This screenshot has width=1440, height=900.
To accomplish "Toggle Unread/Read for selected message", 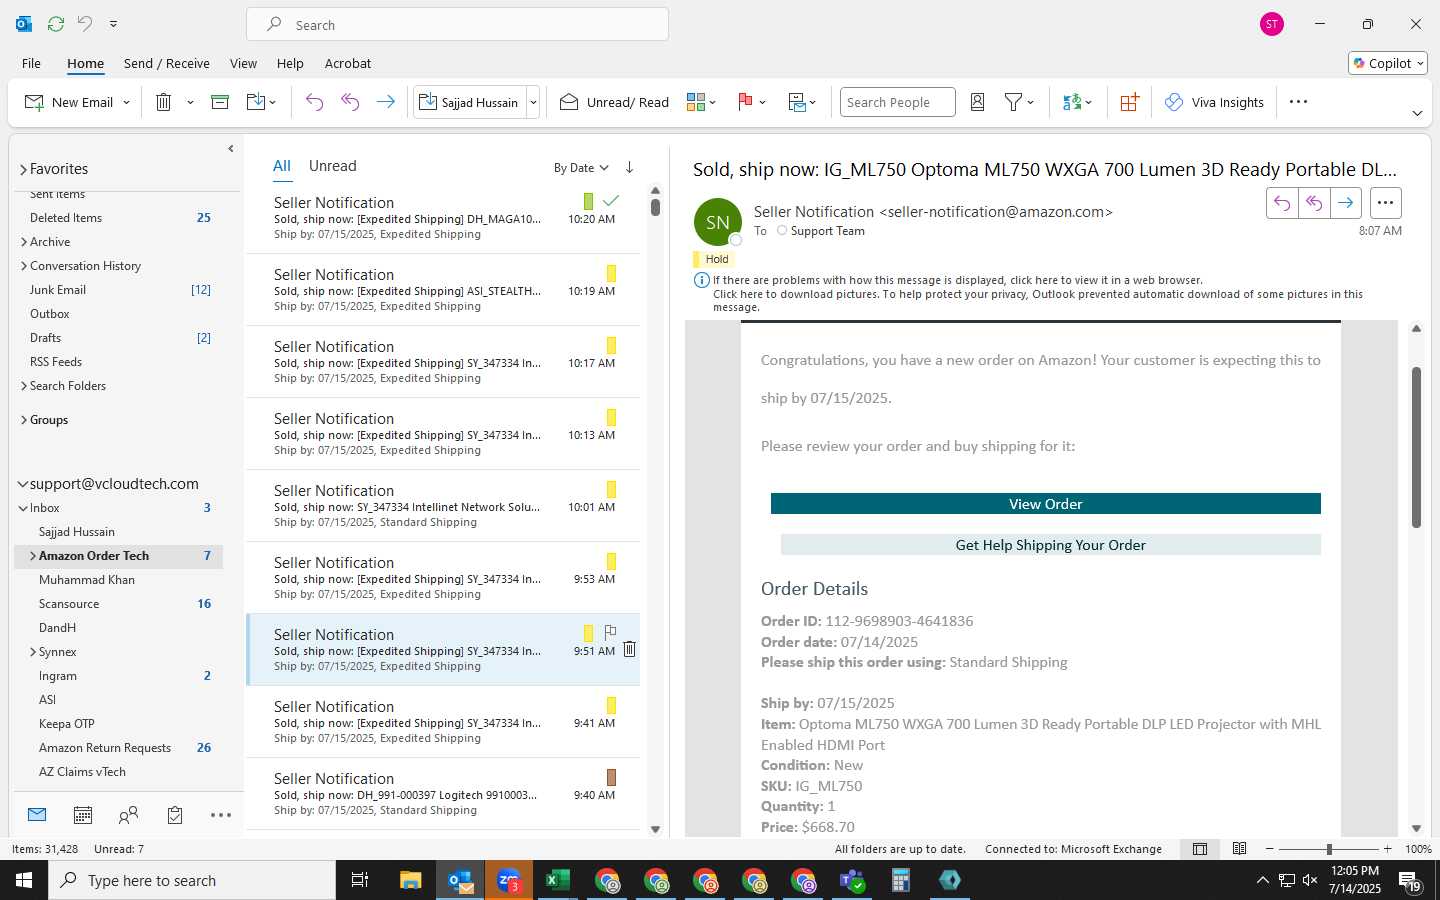I will coord(614,102).
